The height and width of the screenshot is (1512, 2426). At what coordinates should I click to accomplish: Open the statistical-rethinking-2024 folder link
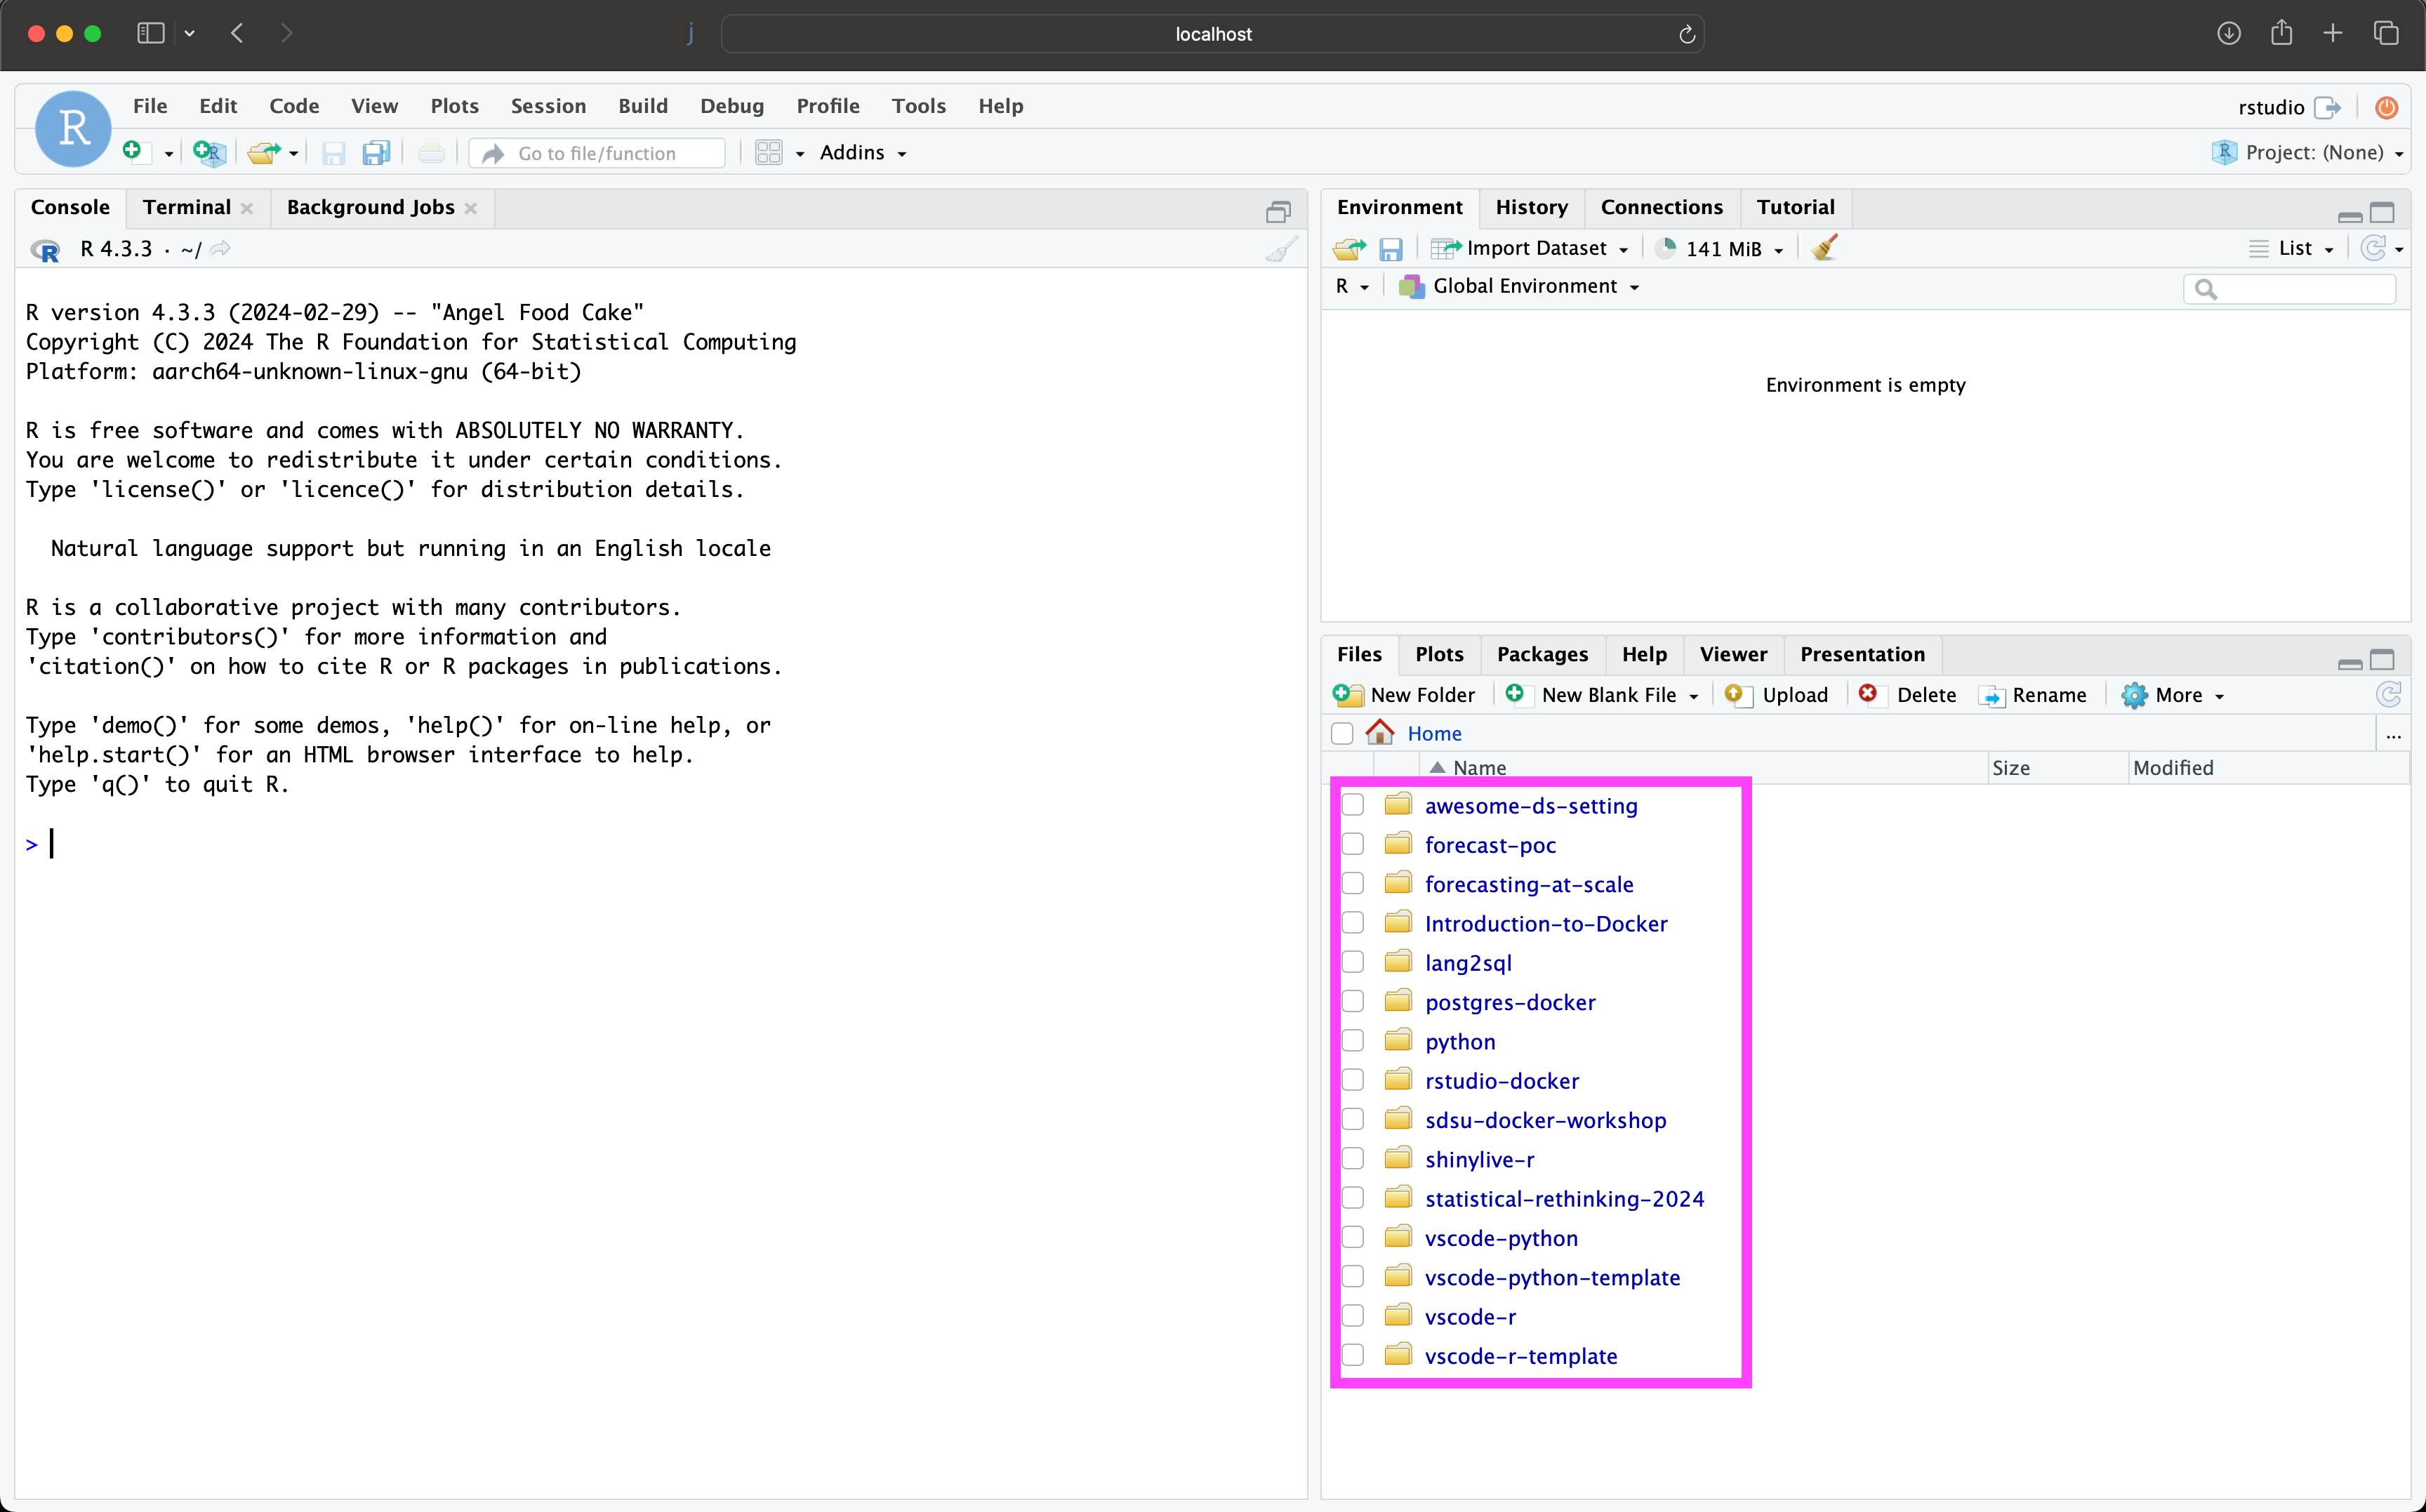coord(1564,1198)
